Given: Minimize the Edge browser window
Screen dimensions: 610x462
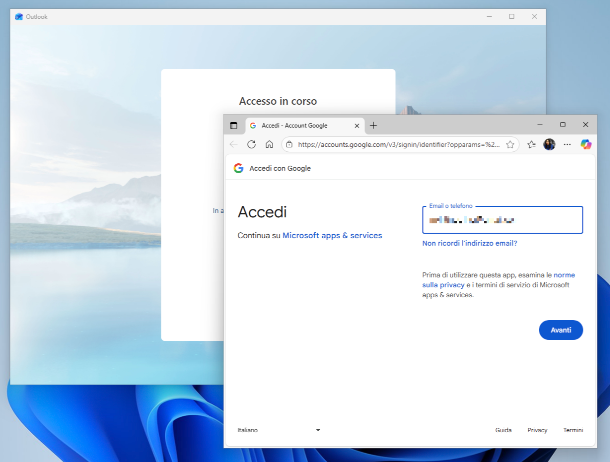Looking at the screenshot, I should 540,124.
